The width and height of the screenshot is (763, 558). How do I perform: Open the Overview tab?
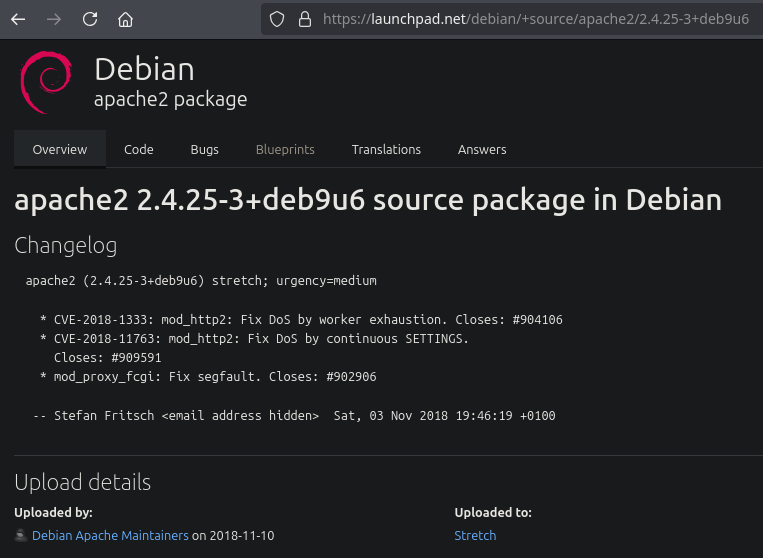click(x=60, y=149)
